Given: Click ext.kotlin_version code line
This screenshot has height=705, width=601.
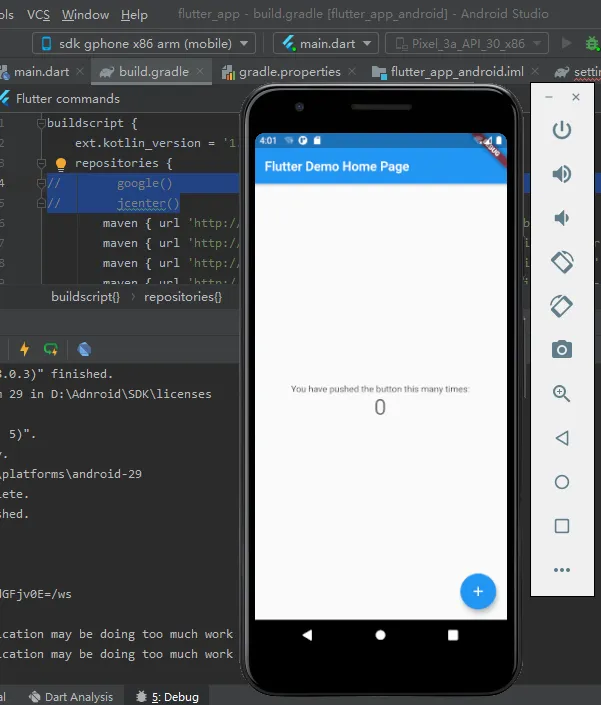Looking at the screenshot, I should [x=155, y=143].
